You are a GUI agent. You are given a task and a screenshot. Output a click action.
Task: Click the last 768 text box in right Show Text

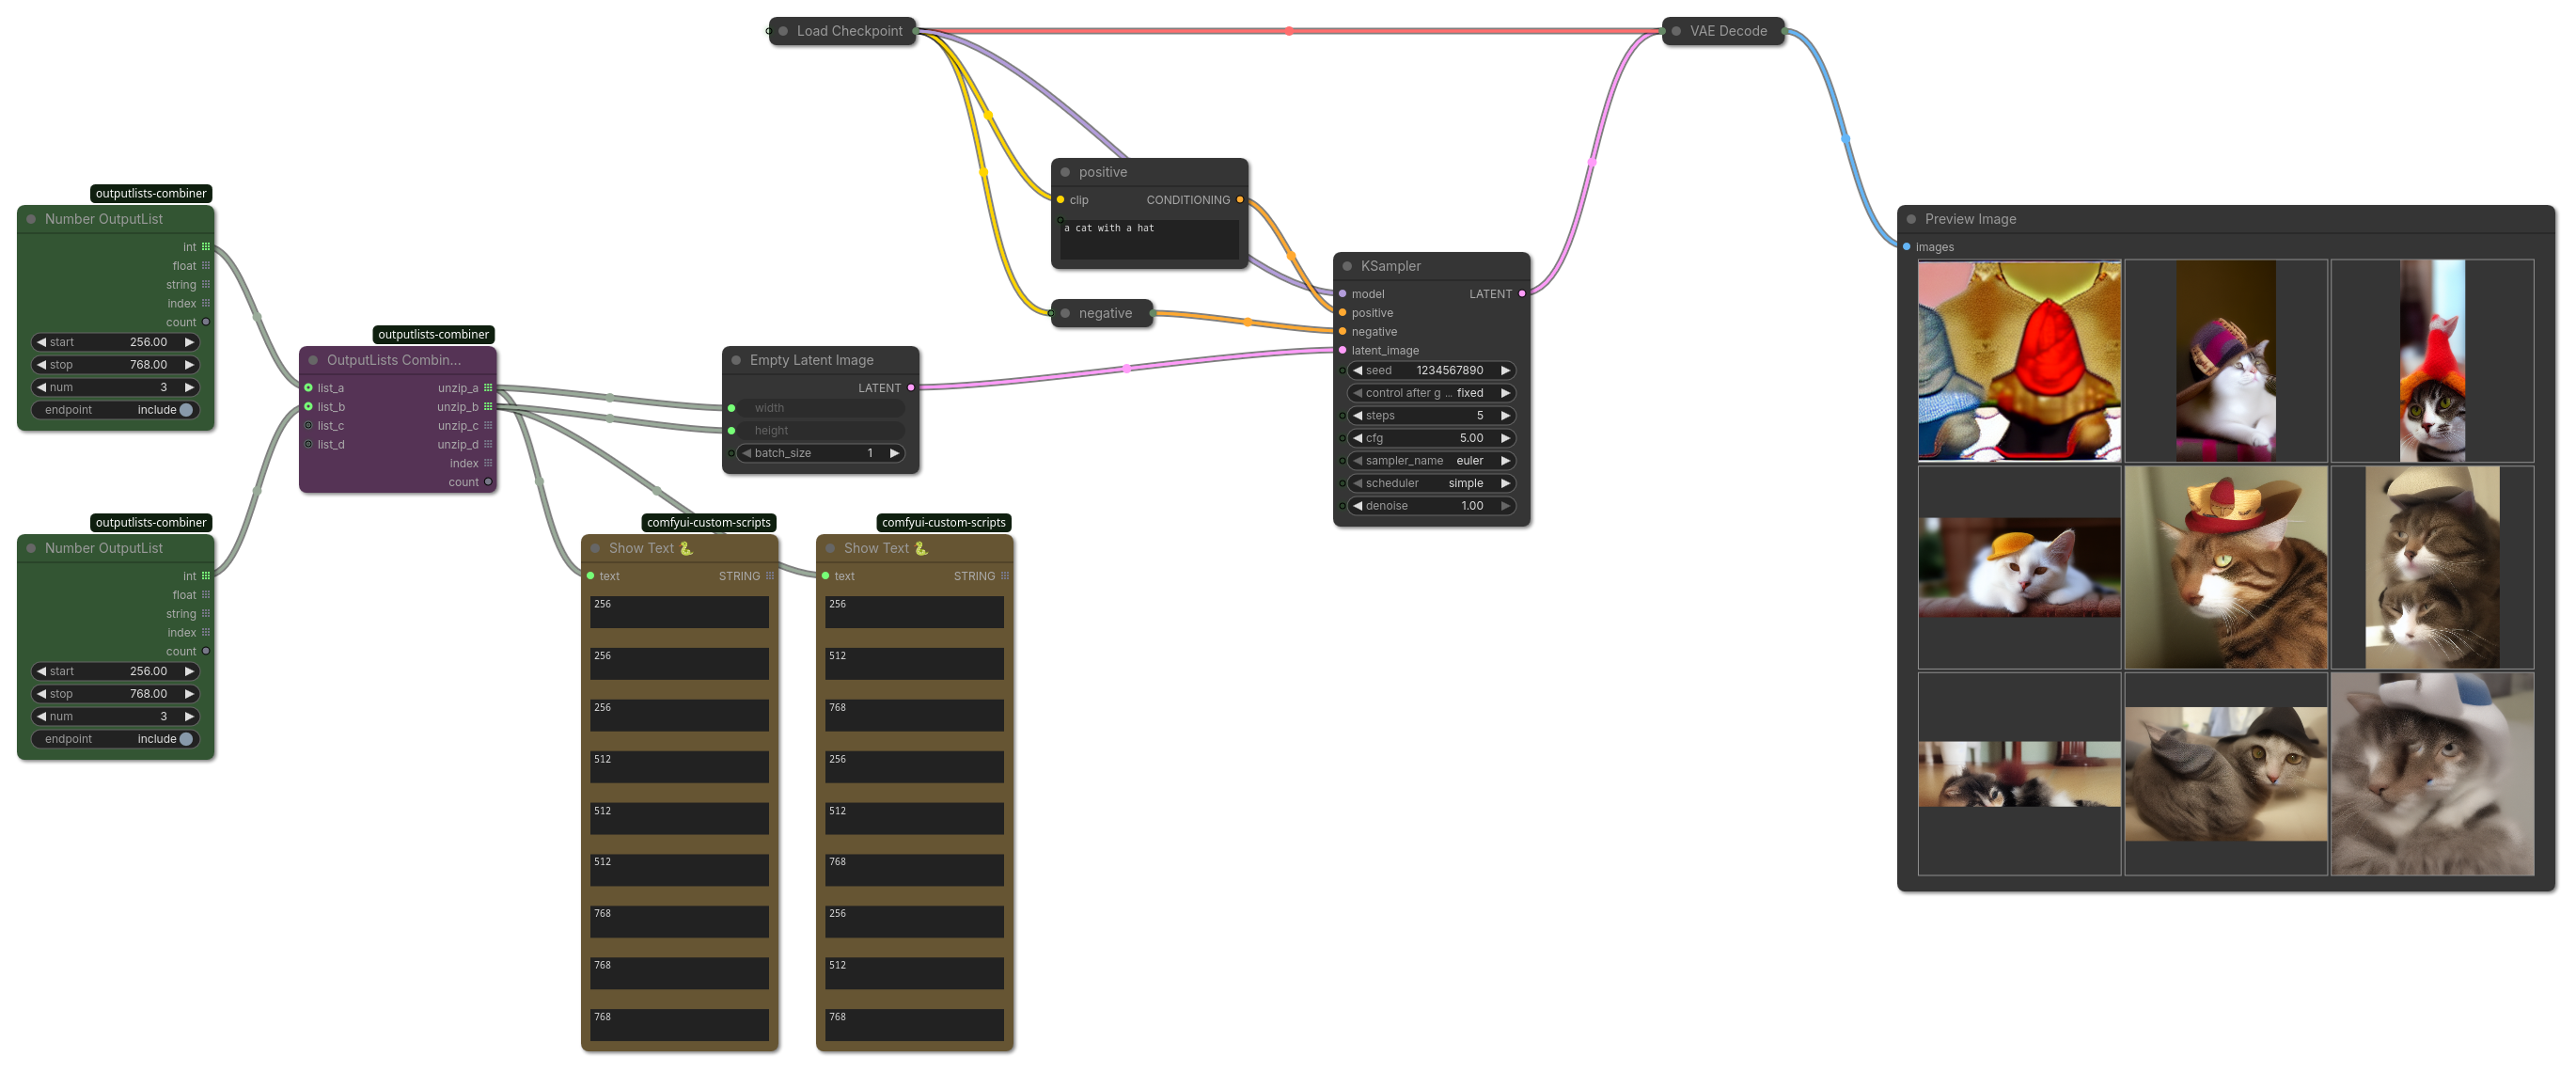[914, 1025]
